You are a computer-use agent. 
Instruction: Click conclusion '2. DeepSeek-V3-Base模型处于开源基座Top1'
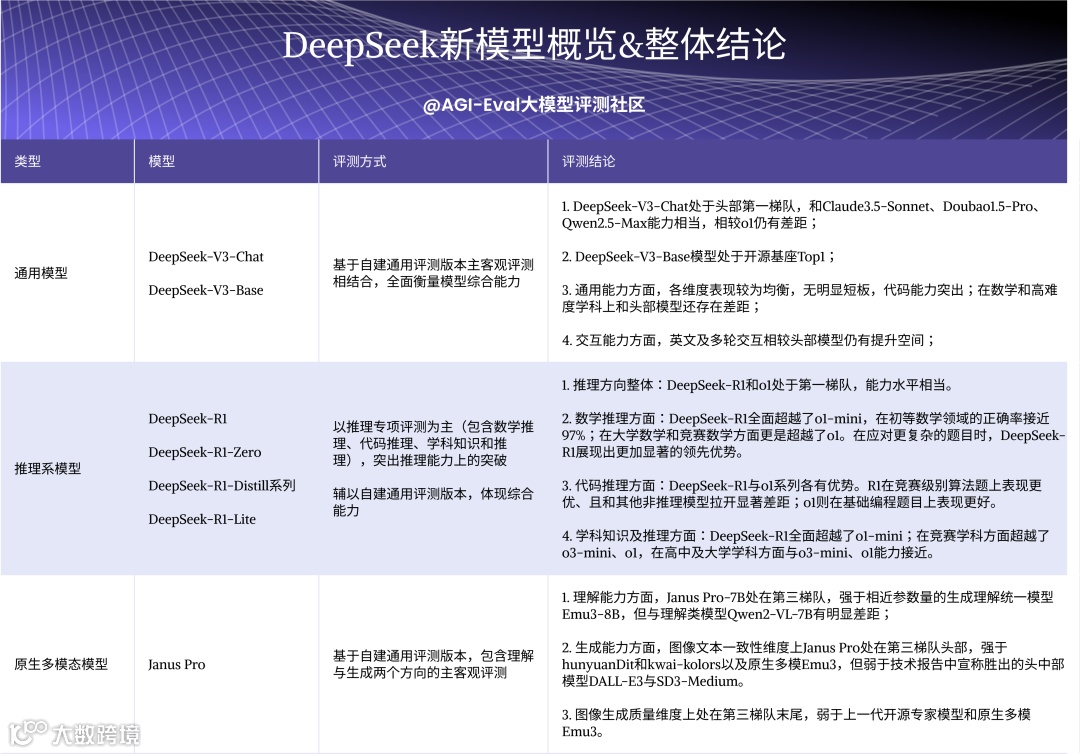[698, 257]
